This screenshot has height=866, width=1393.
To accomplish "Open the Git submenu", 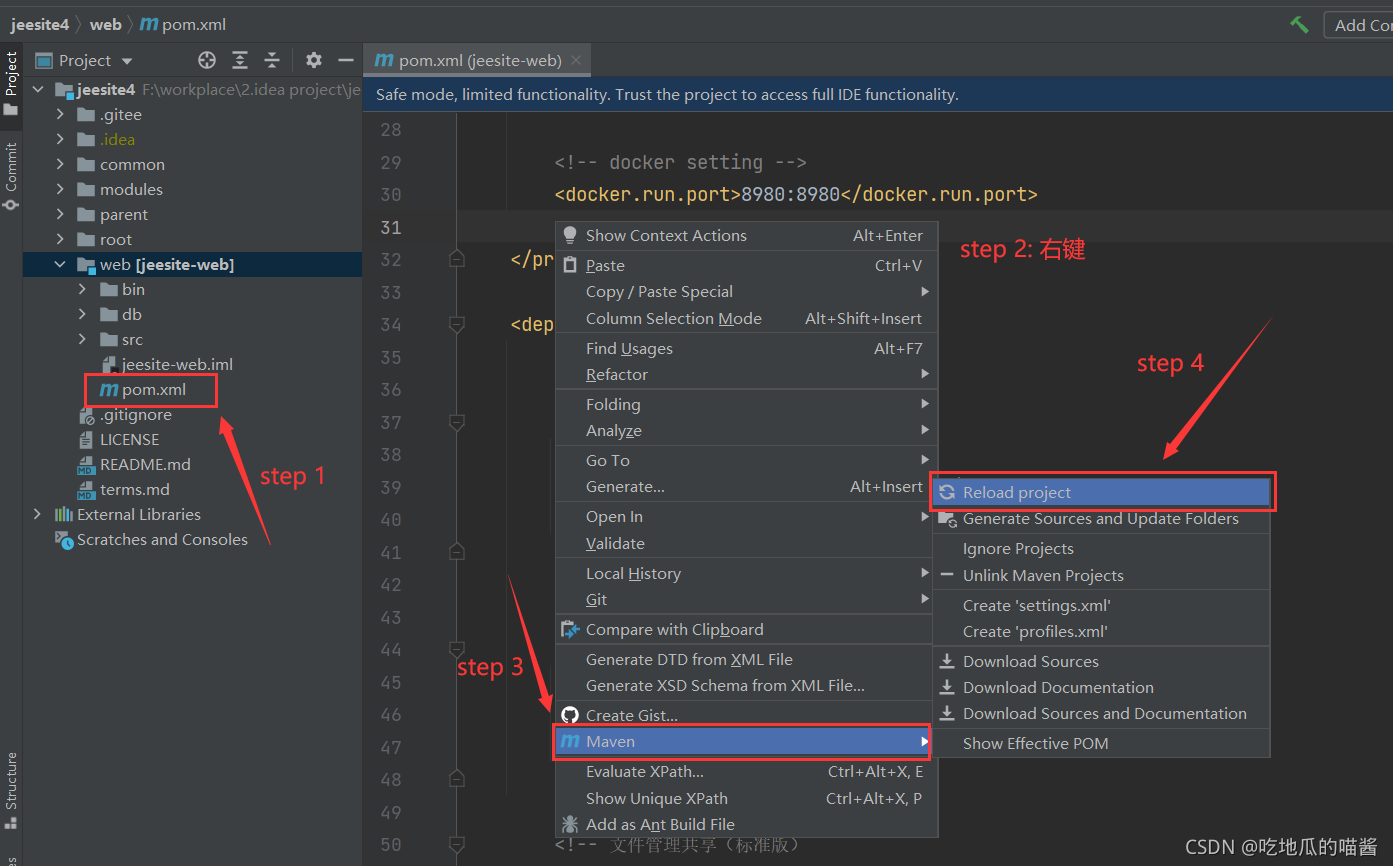I will pos(746,599).
